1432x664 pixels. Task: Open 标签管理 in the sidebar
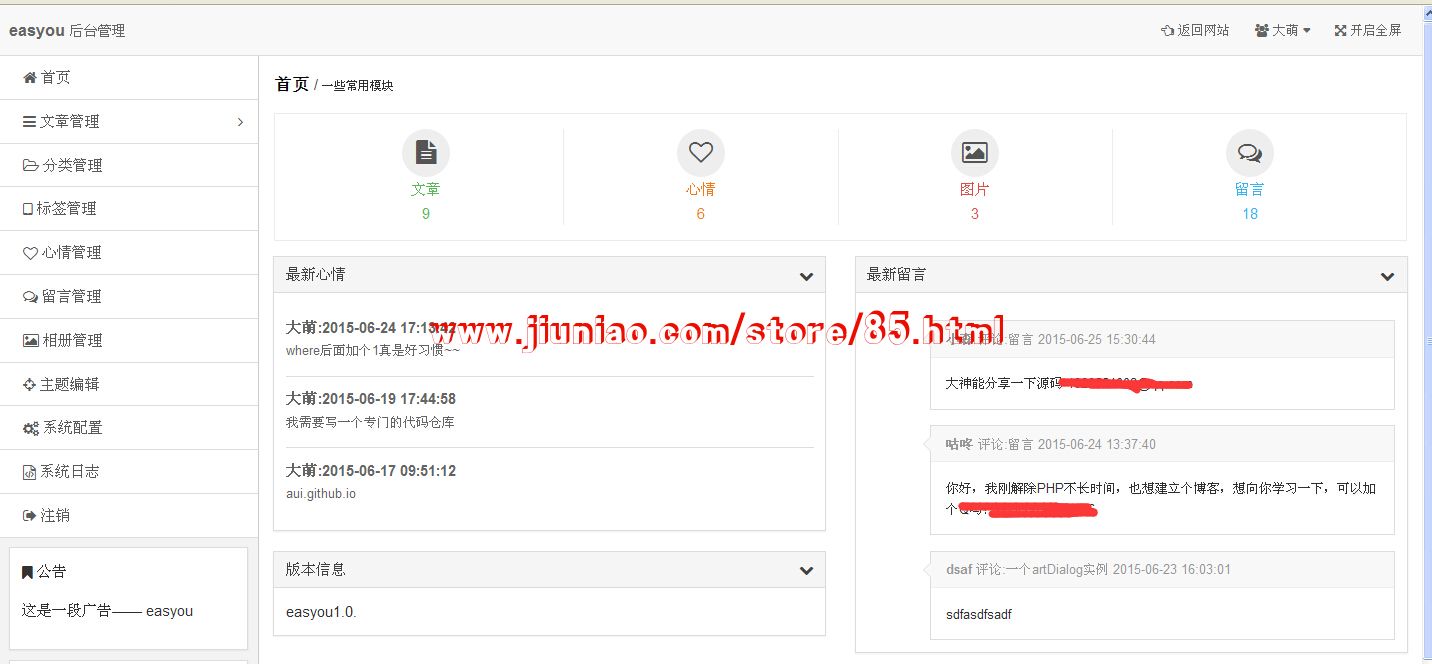(x=129, y=209)
